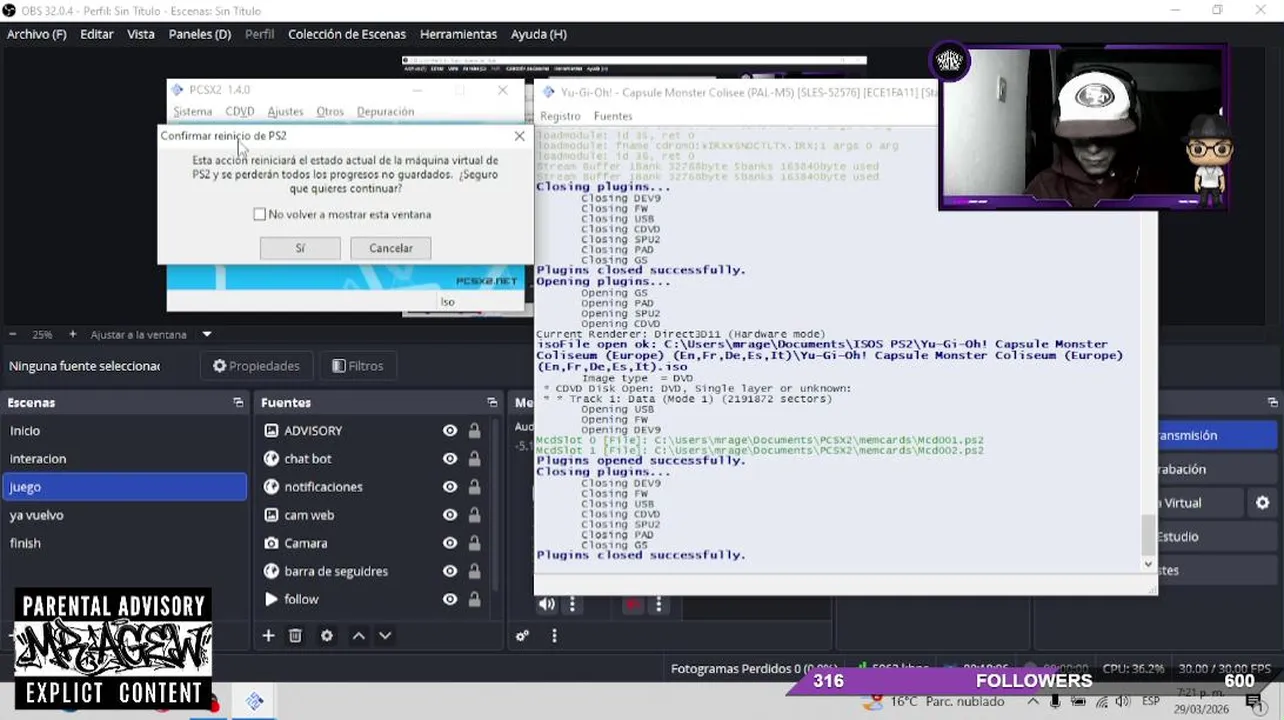The height and width of the screenshot is (720, 1284).
Task: Pop out the Escenas dock
Action: (238, 402)
